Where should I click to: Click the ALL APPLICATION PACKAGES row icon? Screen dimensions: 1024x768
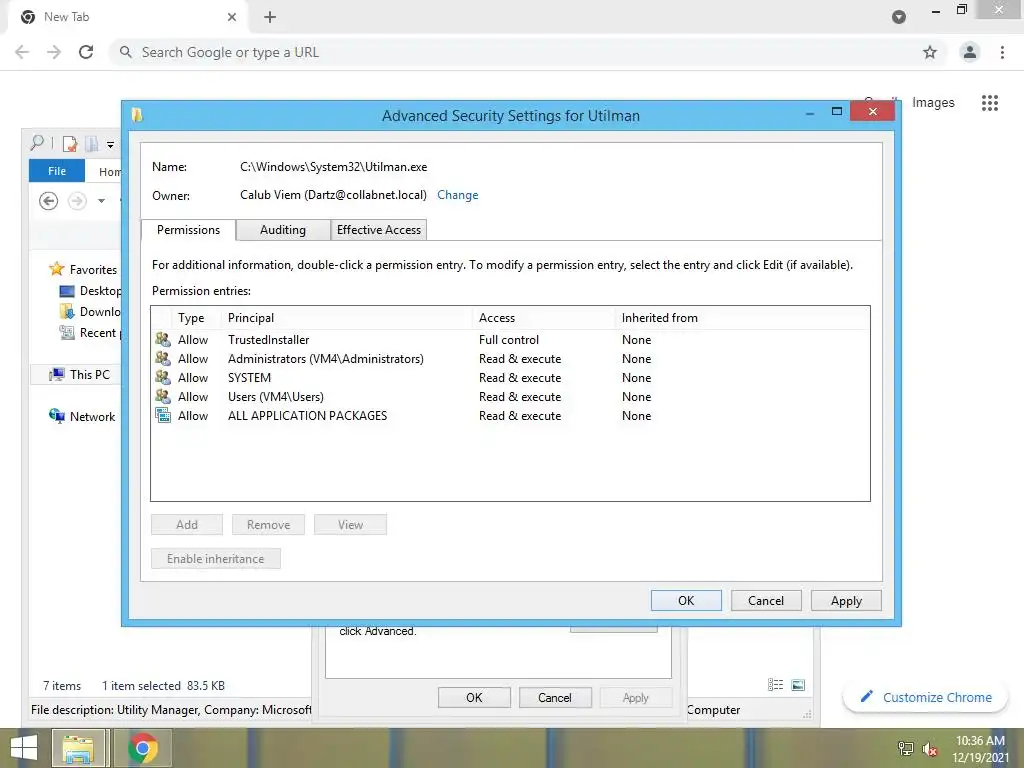(x=163, y=415)
